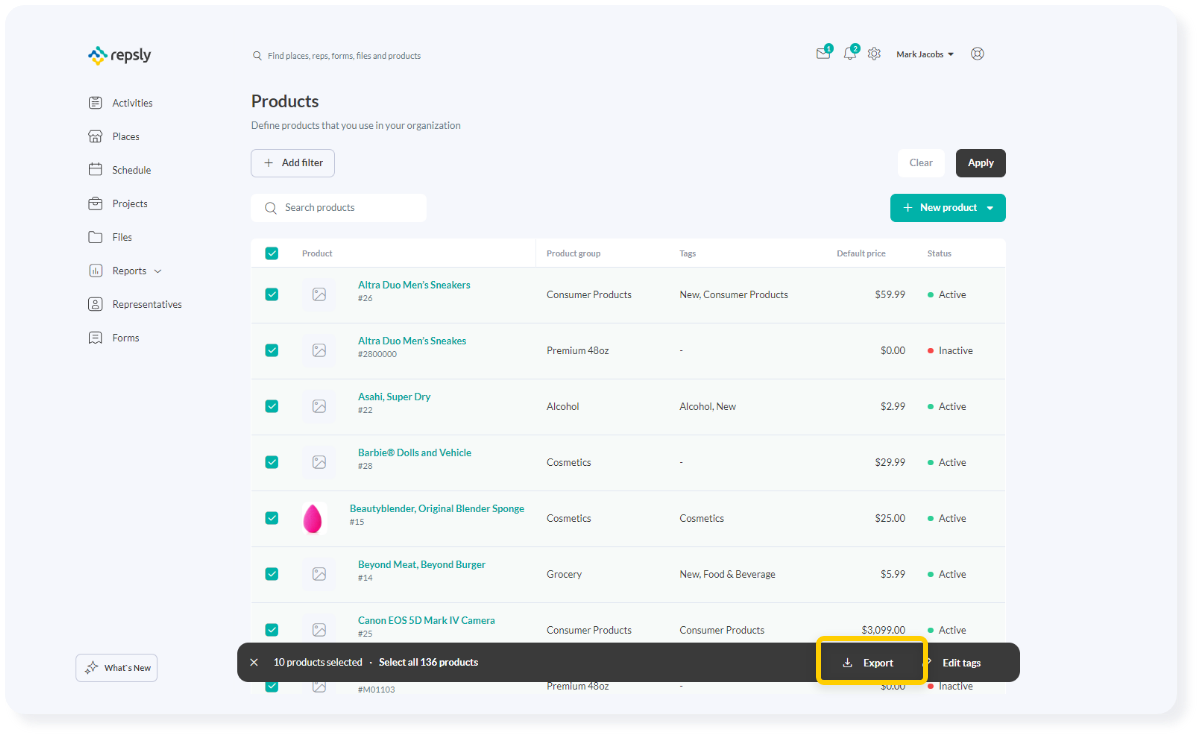1202x739 pixels.
Task: Open Beautyblender, Original Blender Sponge link
Action: click(437, 509)
